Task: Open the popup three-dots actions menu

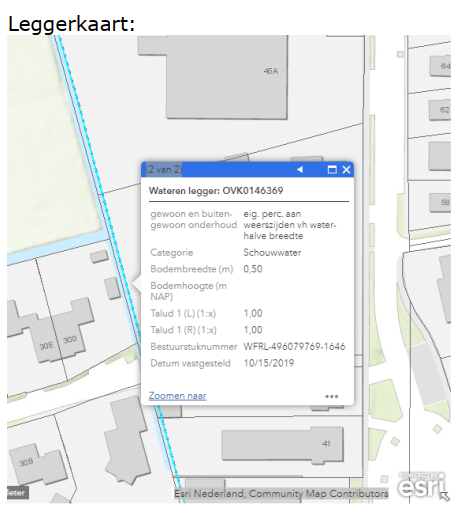Action: pyautogui.click(x=331, y=396)
